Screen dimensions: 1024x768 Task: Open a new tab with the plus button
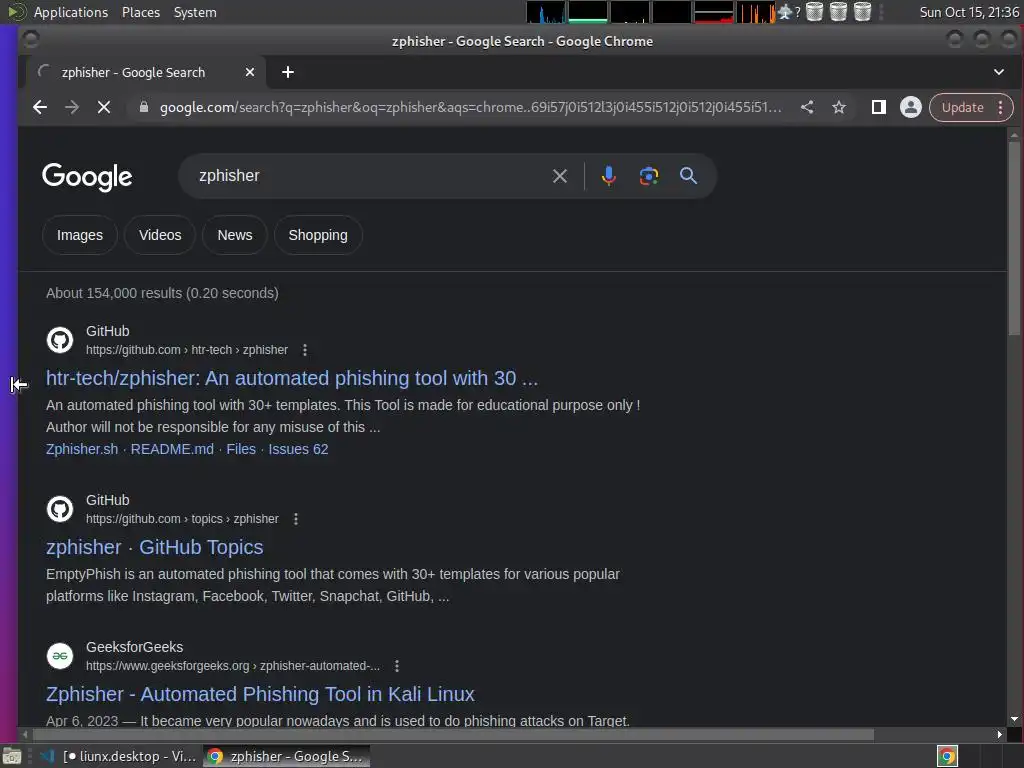click(287, 72)
